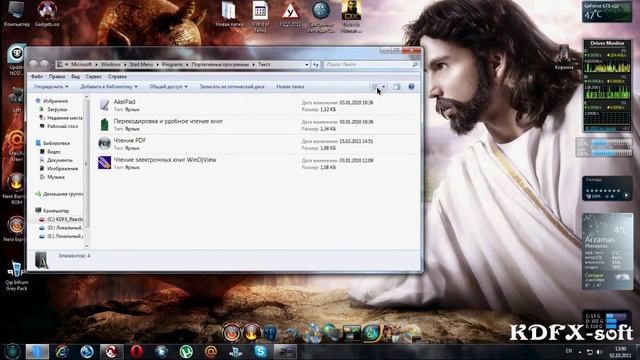Select Библиотеки in the navigation pane
640x360 pixels.
pyautogui.click(x=56, y=143)
